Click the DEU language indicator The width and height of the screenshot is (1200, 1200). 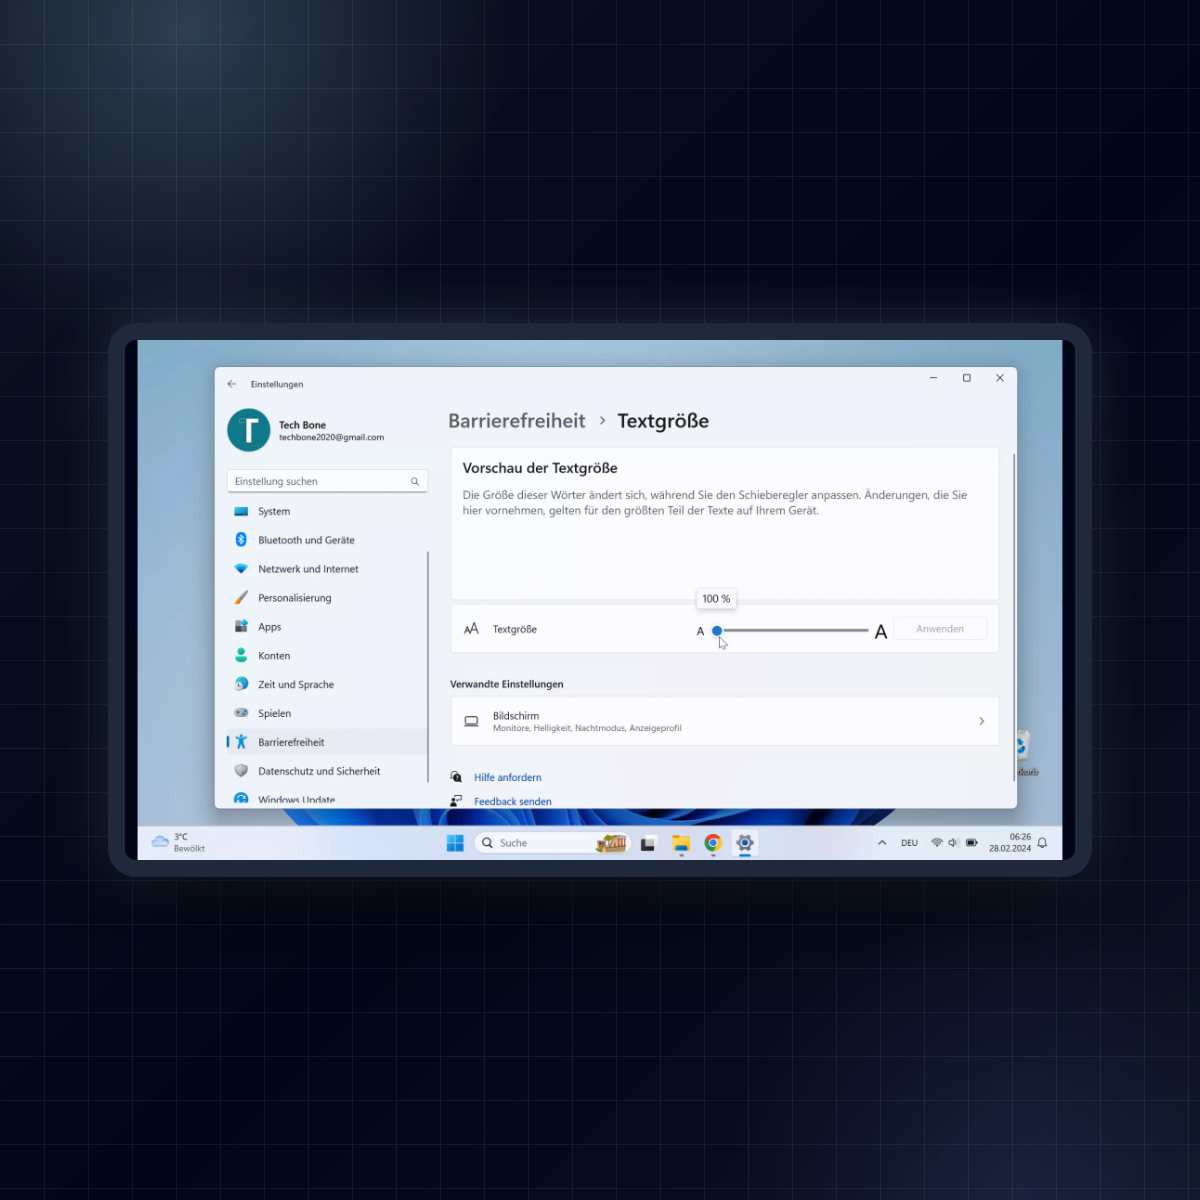pos(909,843)
